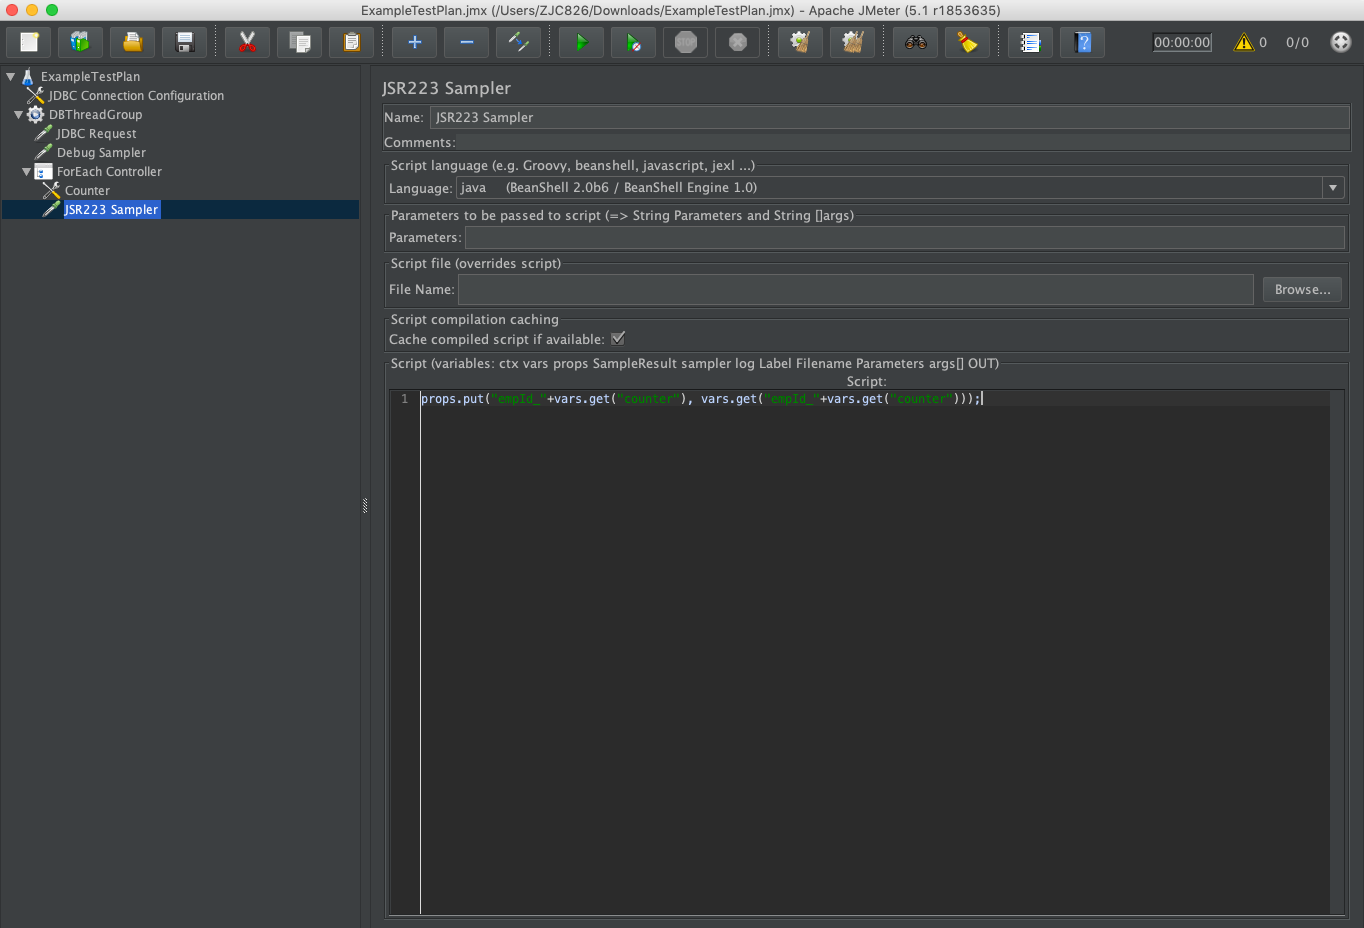Click the Browse... button
This screenshot has width=1364, height=928.
pos(1302,289)
